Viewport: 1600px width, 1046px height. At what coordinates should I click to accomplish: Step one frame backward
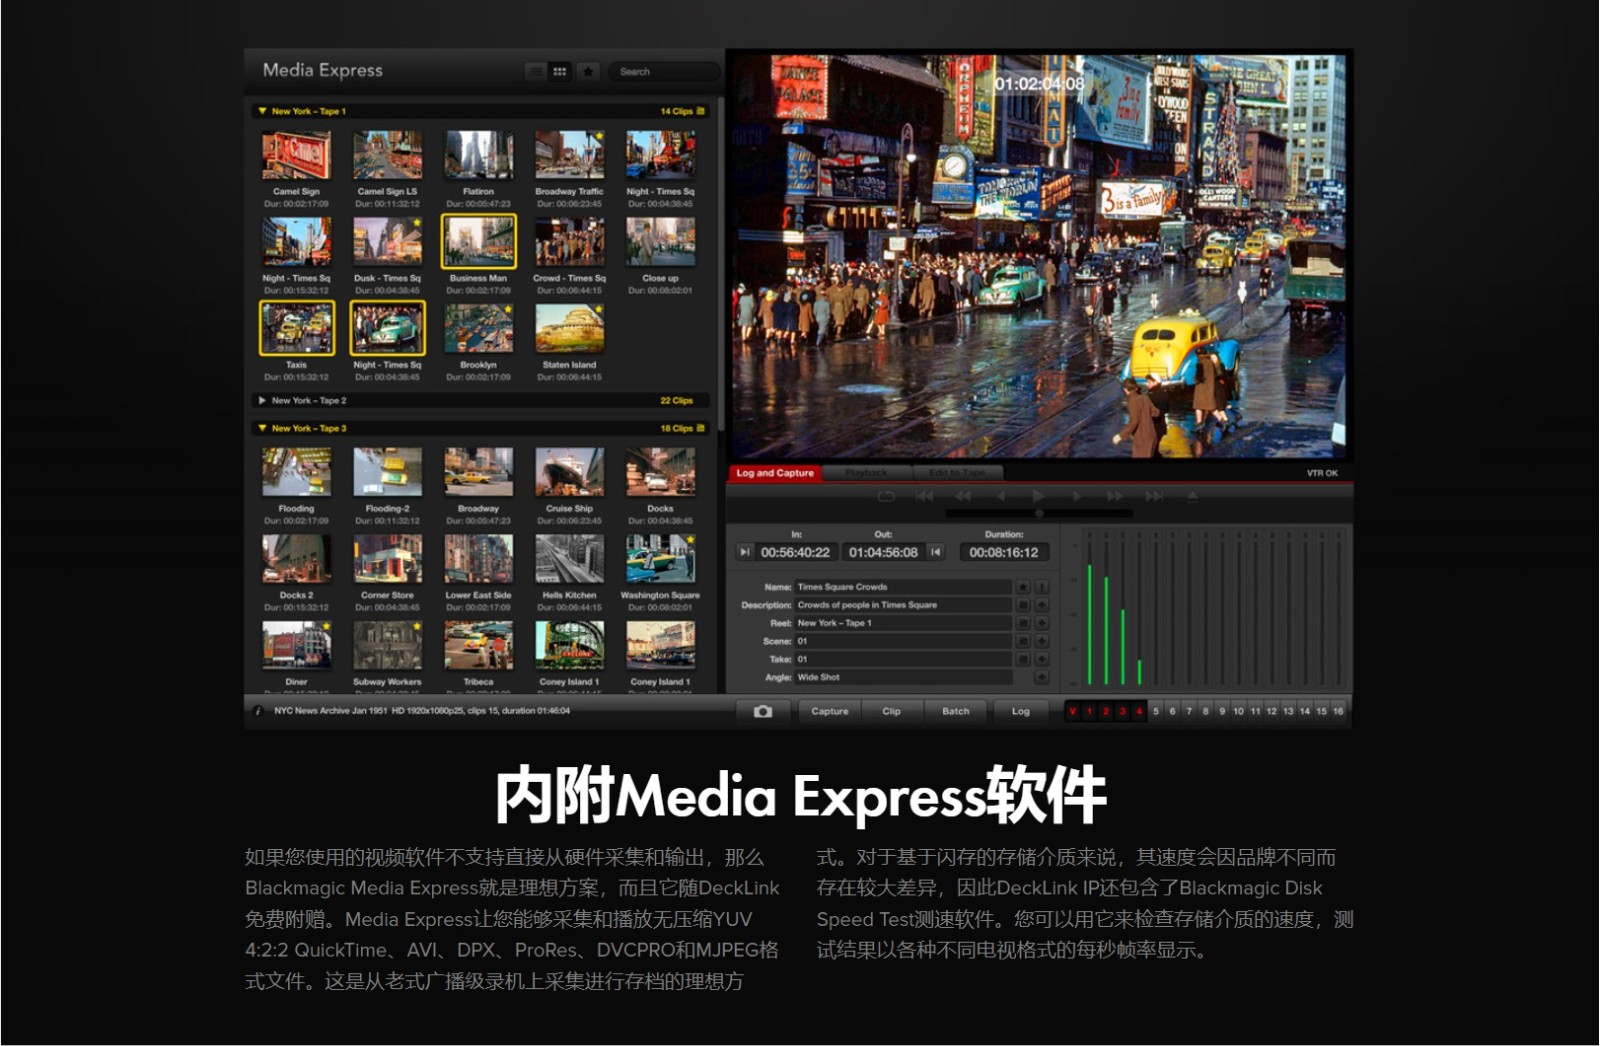click(1001, 496)
